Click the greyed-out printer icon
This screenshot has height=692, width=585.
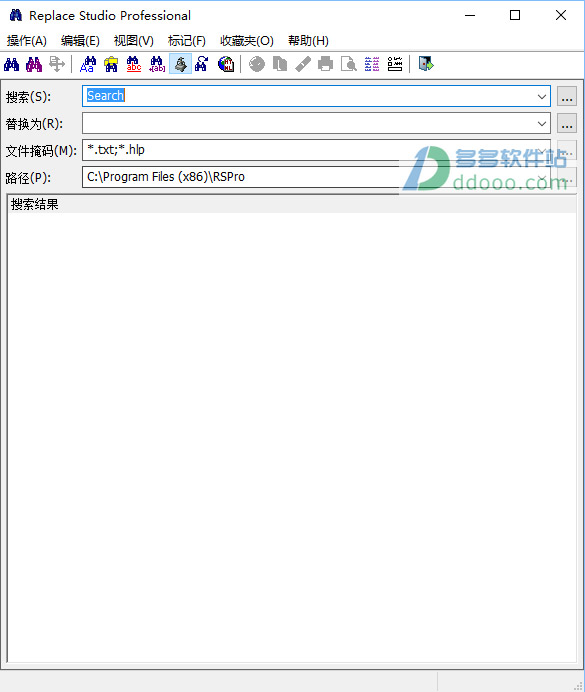(326, 64)
